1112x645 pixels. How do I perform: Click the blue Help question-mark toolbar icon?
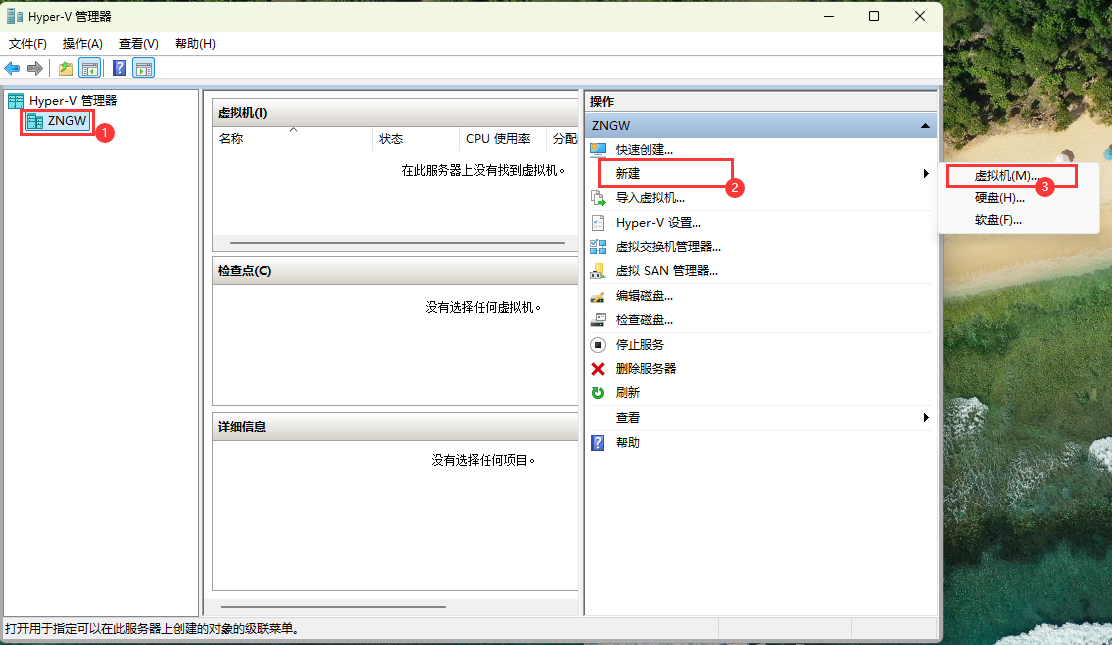click(x=120, y=68)
